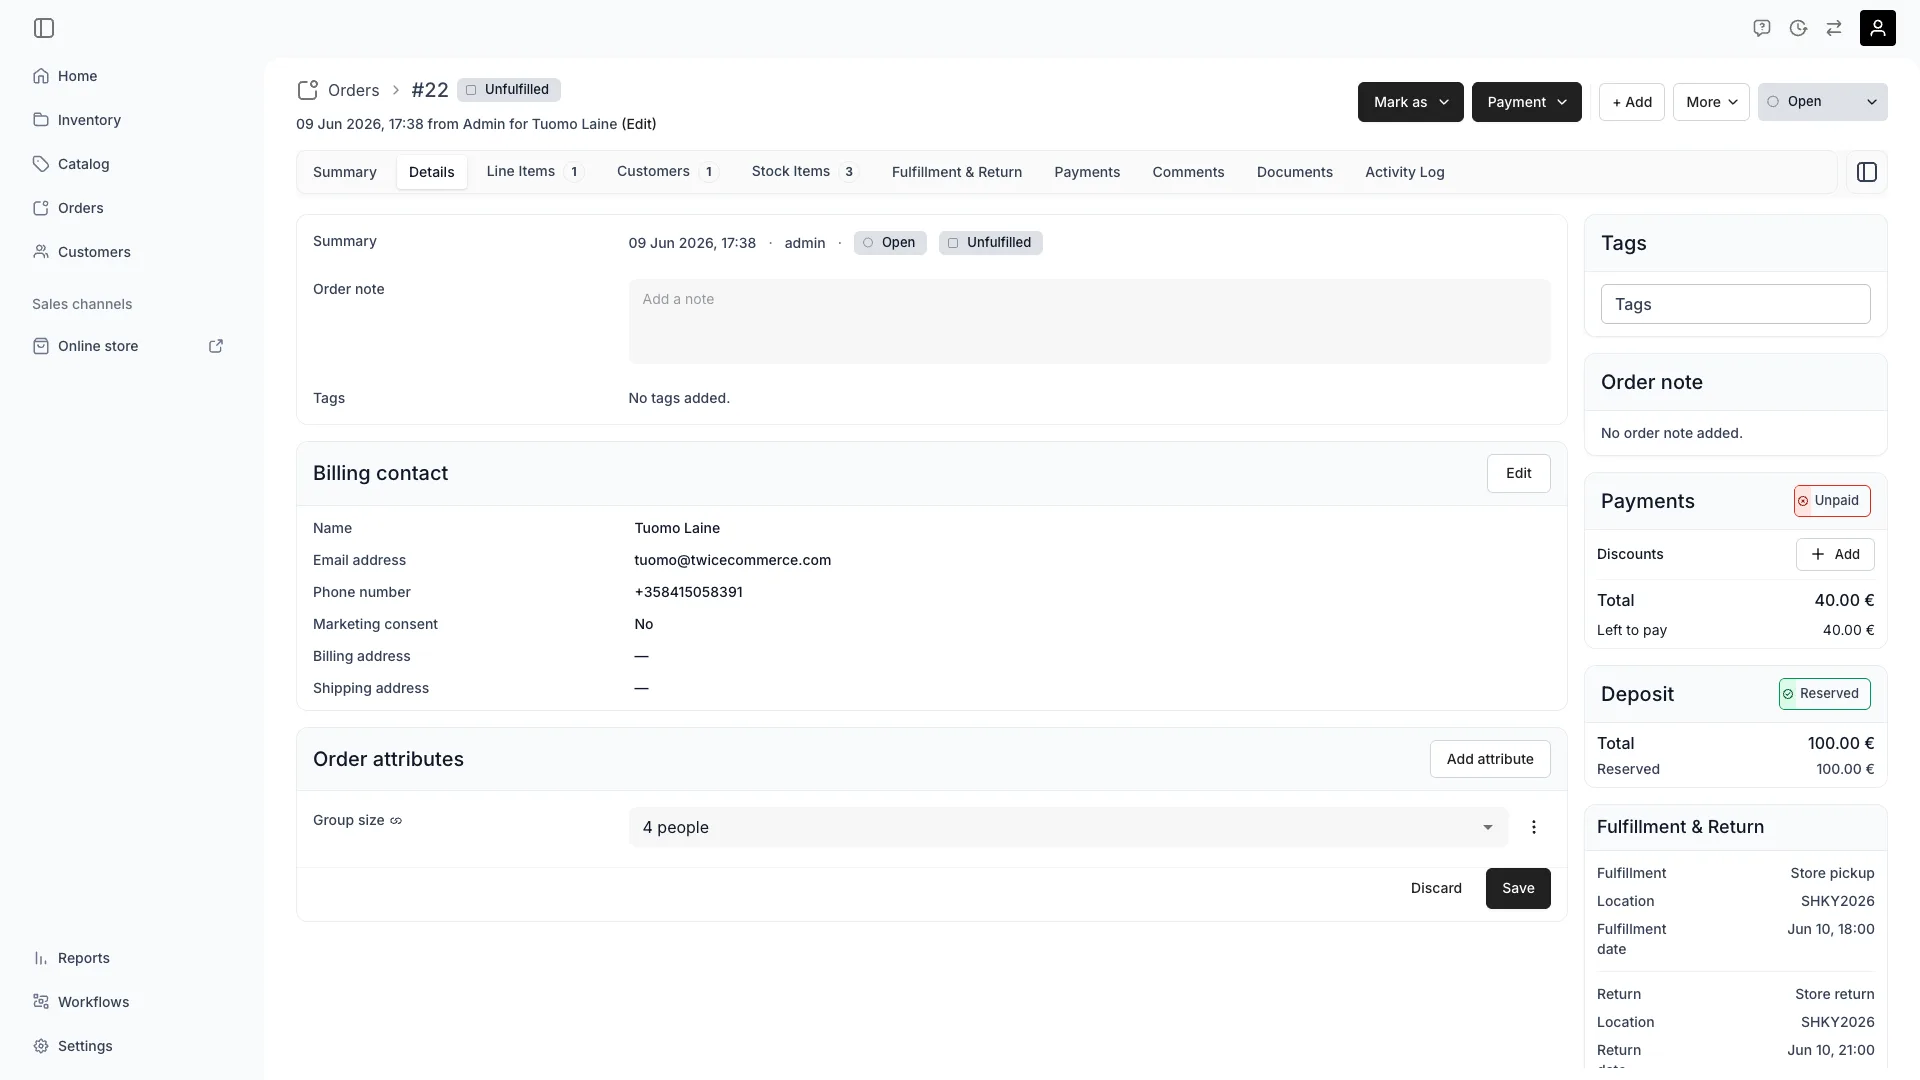Click email tuomo@twicecommerce.com
Screen dimensions: 1920x1080
(x=732, y=560)
